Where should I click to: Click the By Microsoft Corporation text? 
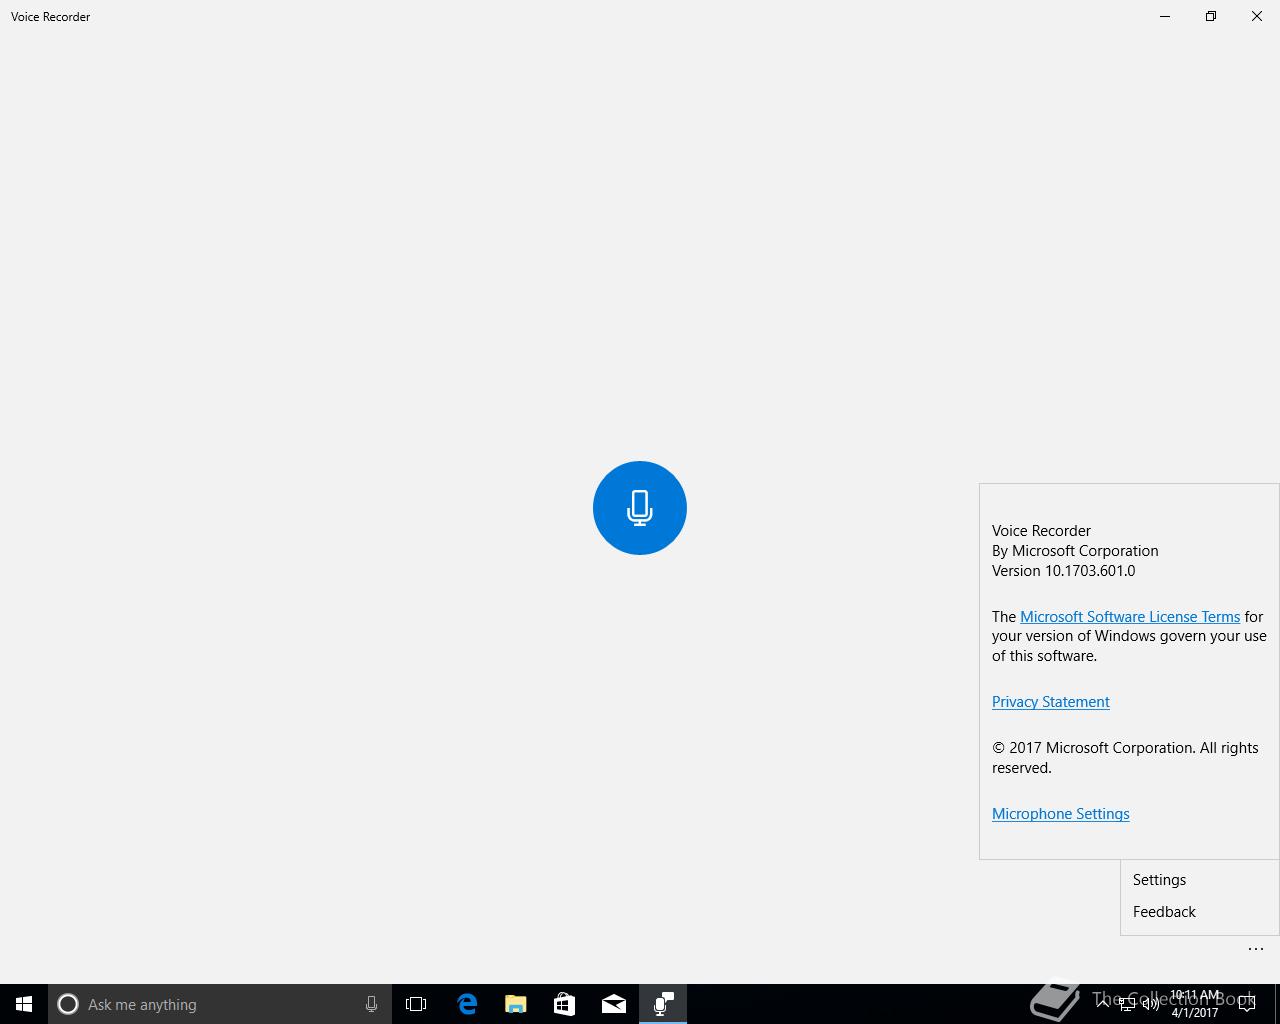click(1075, 551)
